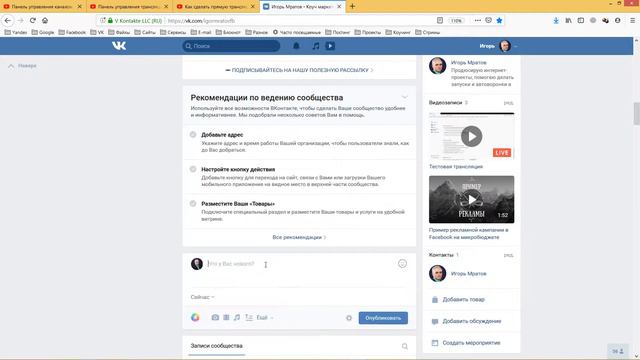Open the VK music player icon
The width and height of the screenshot is (640, 360).
point(316,46)
